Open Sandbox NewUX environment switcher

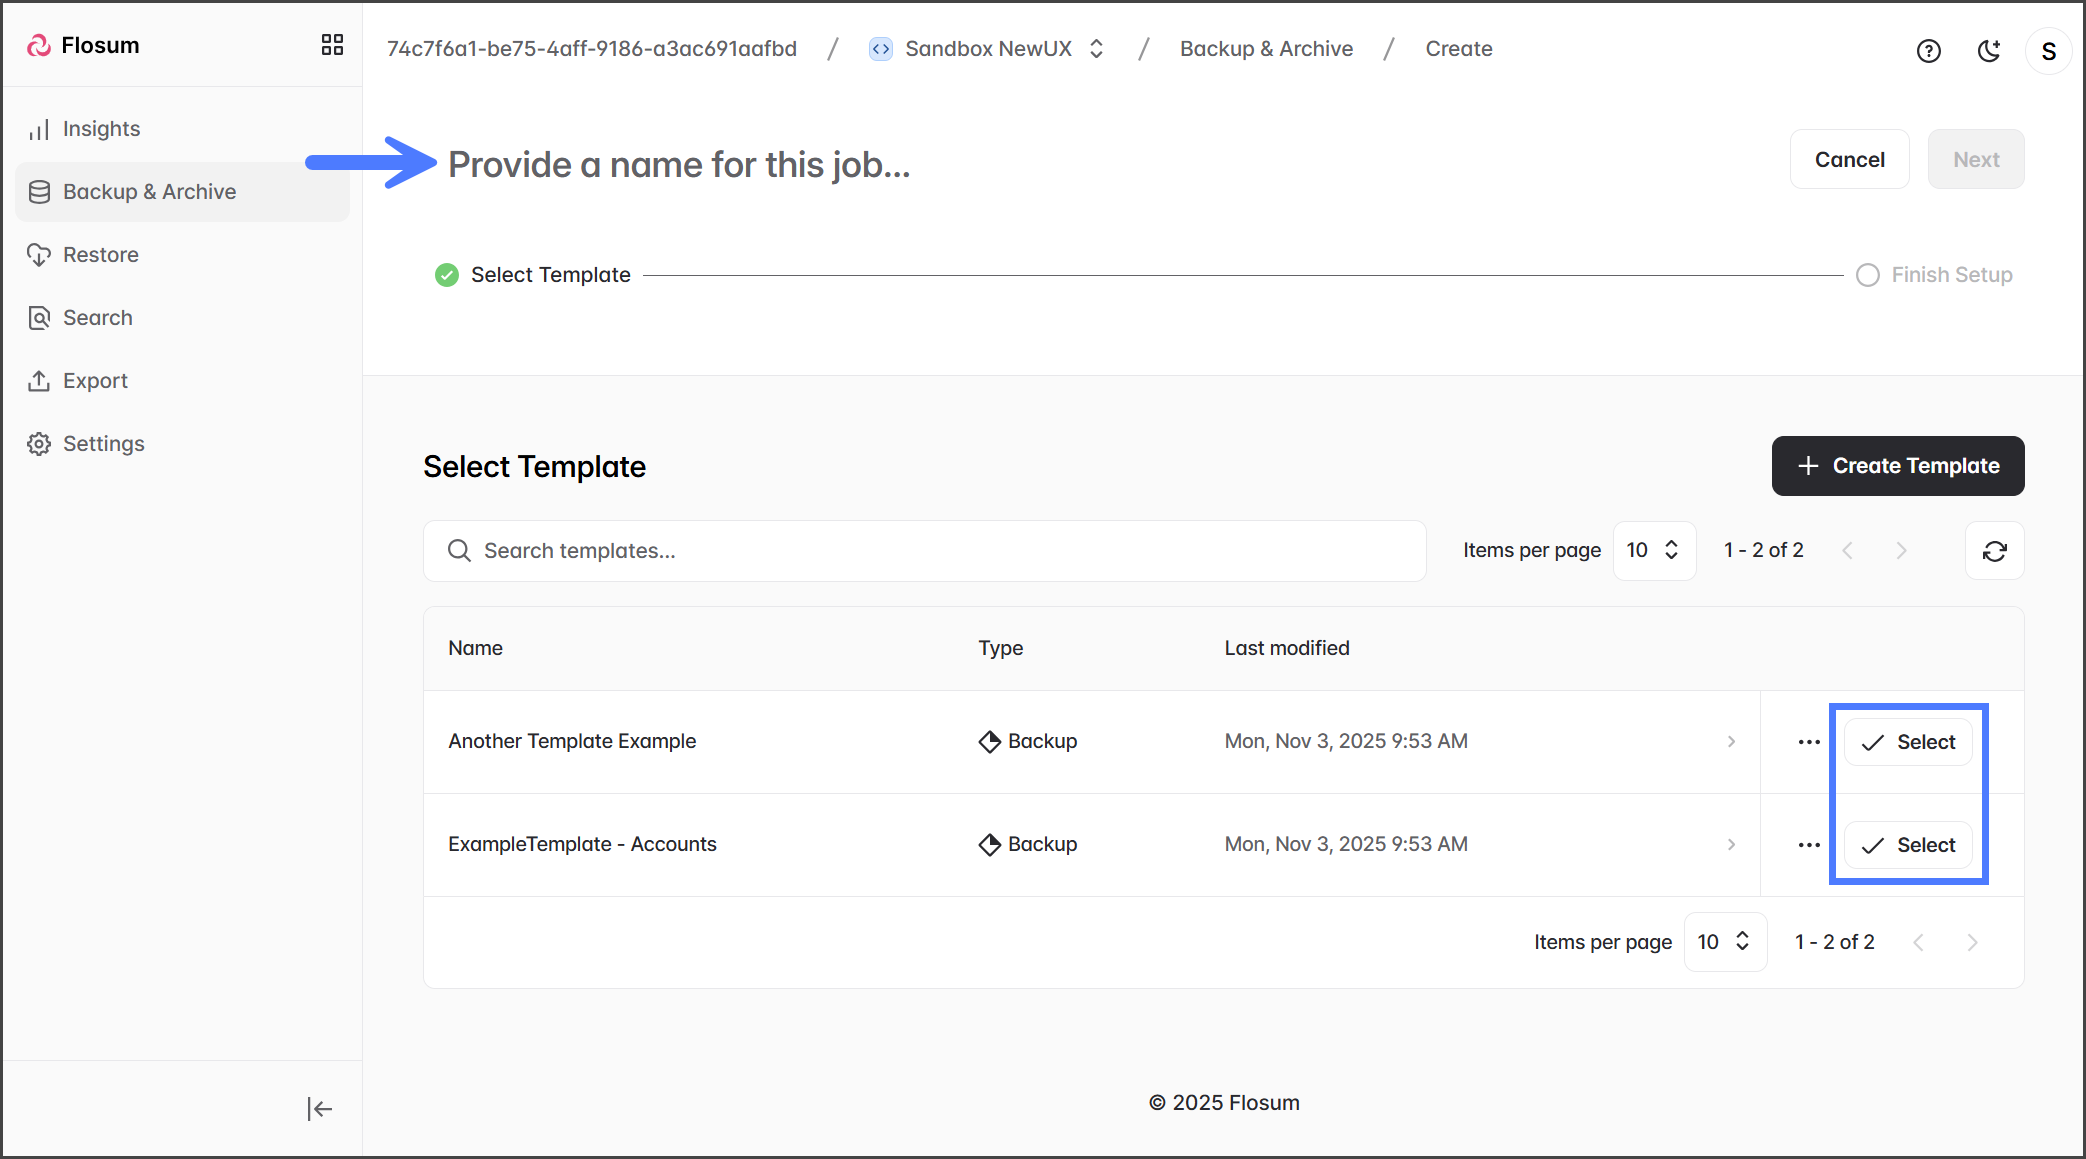coord(988,49)
